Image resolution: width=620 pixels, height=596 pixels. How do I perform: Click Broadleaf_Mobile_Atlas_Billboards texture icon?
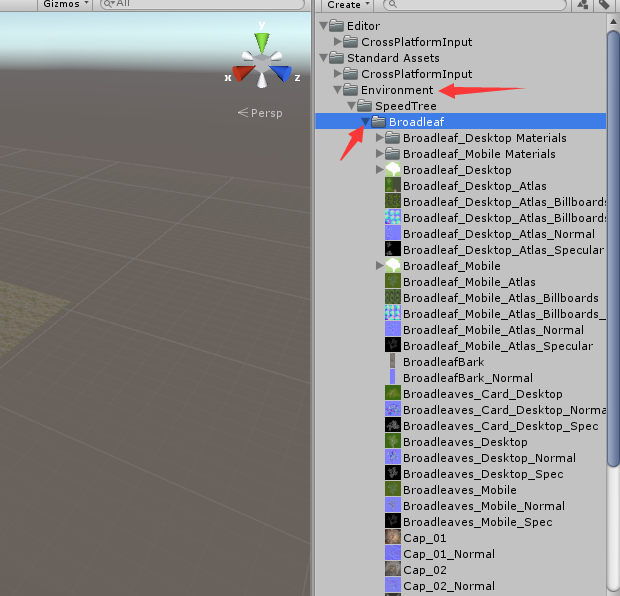tap(393, 297)
